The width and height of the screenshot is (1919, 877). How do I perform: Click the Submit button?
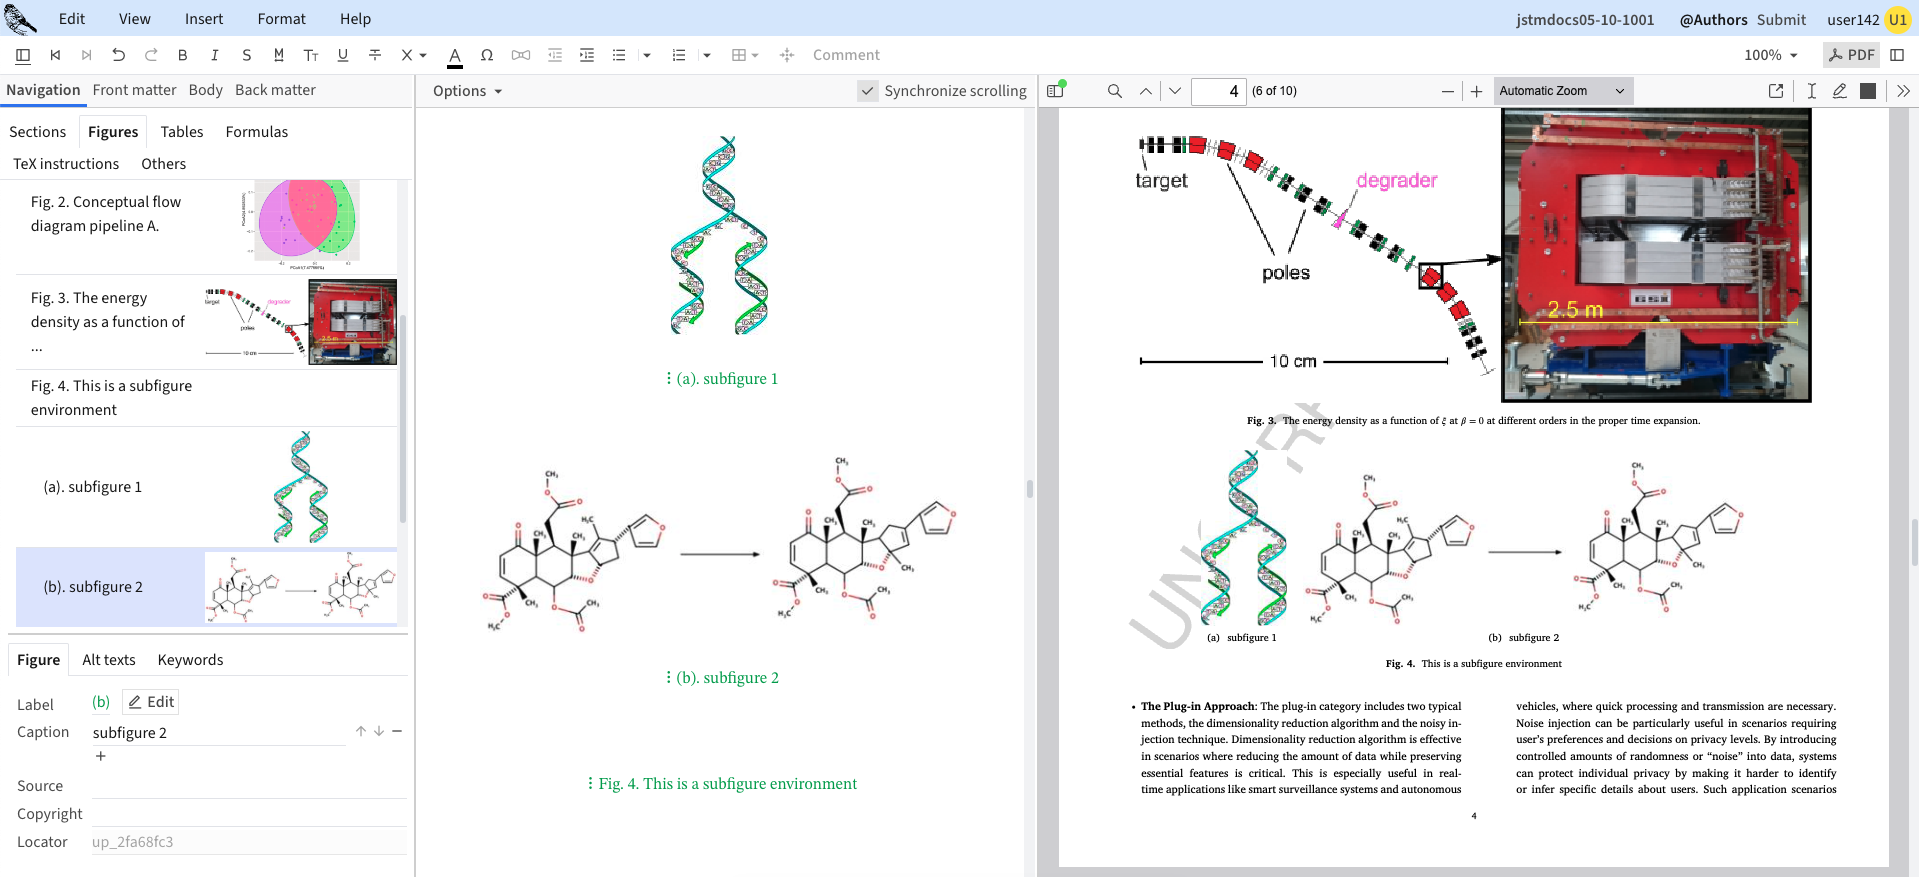[x=1781, y=19]
